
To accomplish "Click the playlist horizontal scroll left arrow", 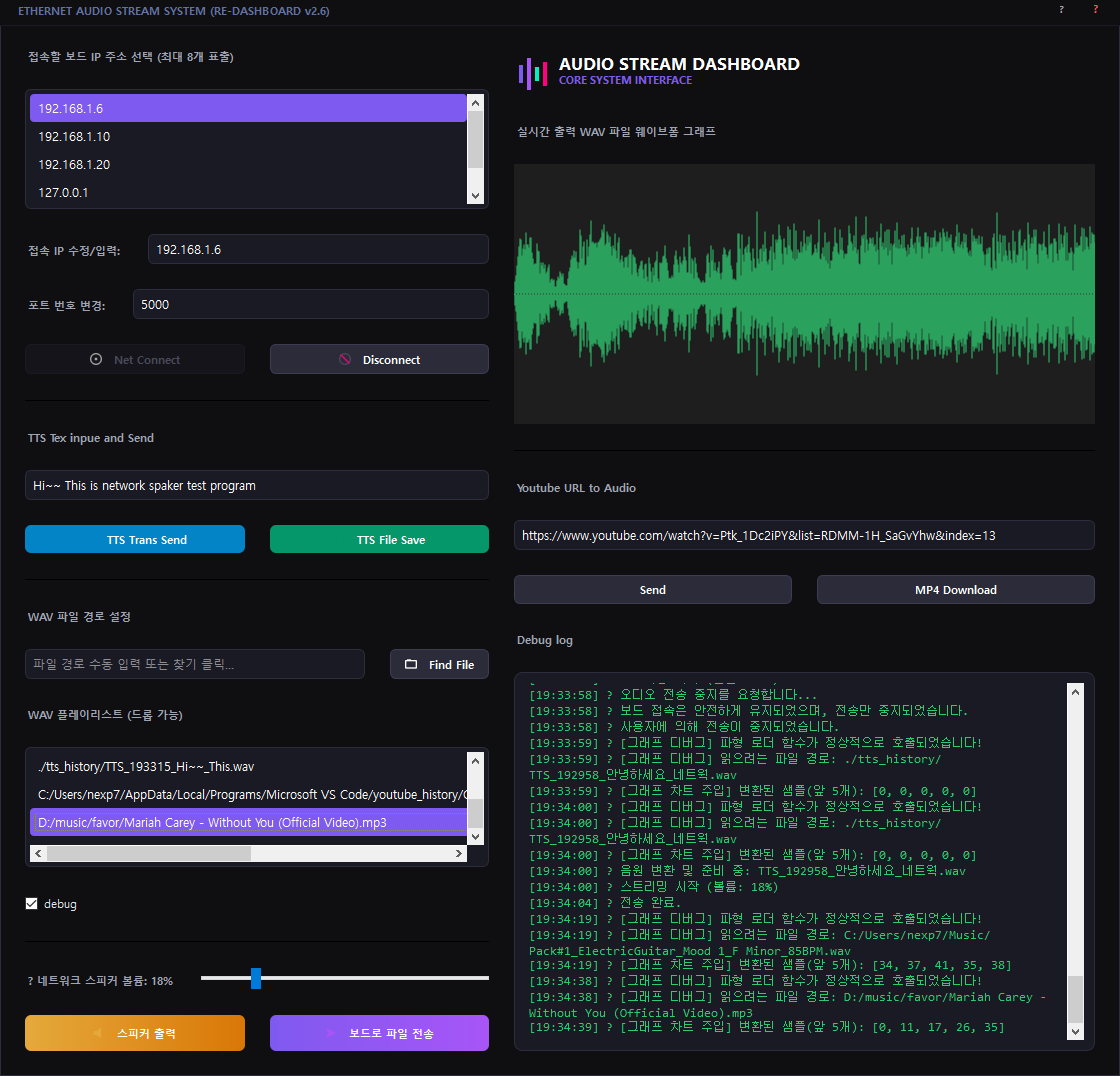I will pos(39,854).
